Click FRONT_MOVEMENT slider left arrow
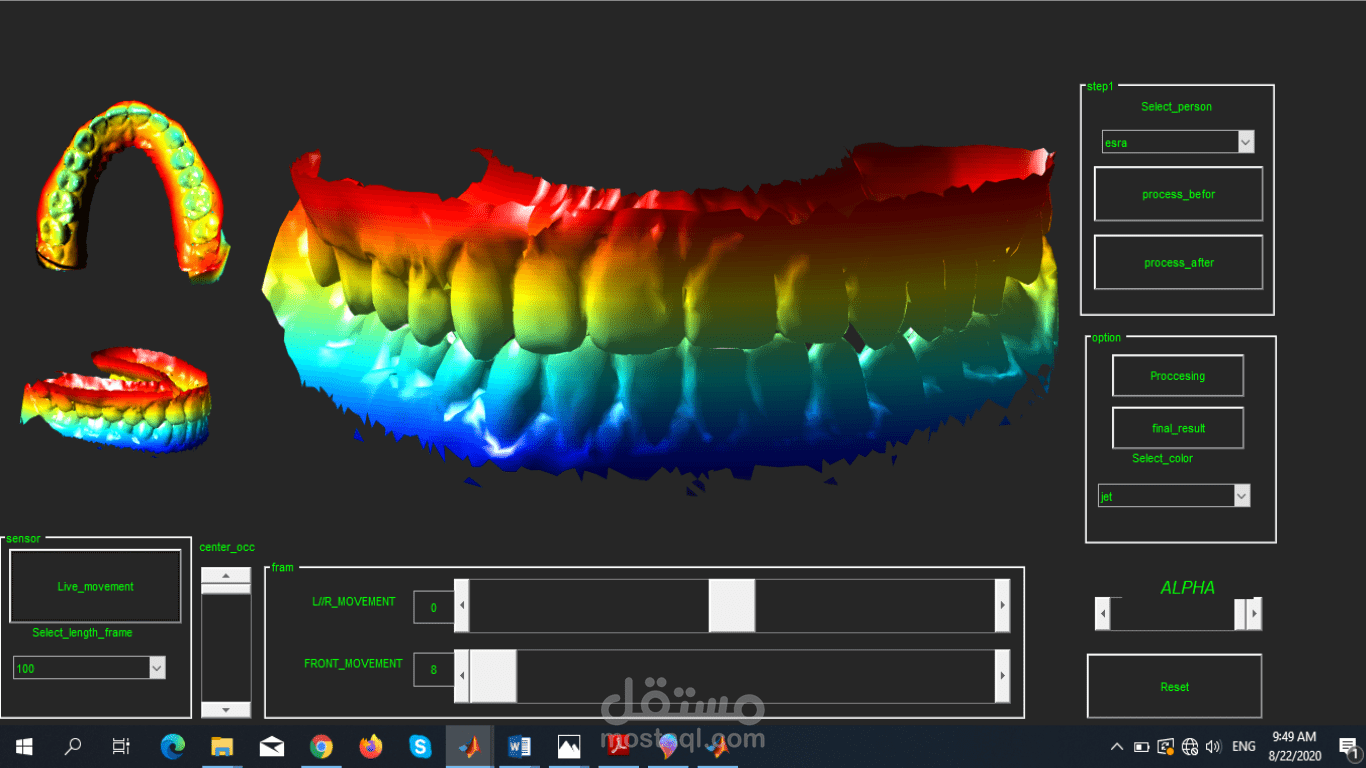1366x768 pixels. pyautogui.click(x=461, y=676)
